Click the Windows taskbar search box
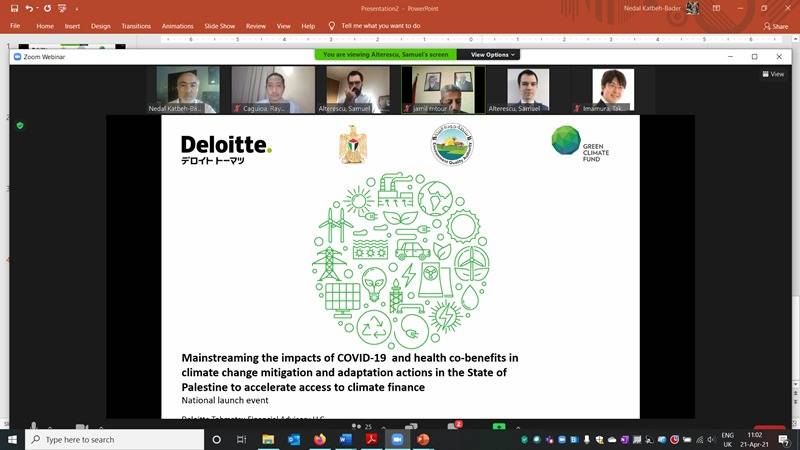Viewport: 800px width, 450px height. click(x=114, y=439)
